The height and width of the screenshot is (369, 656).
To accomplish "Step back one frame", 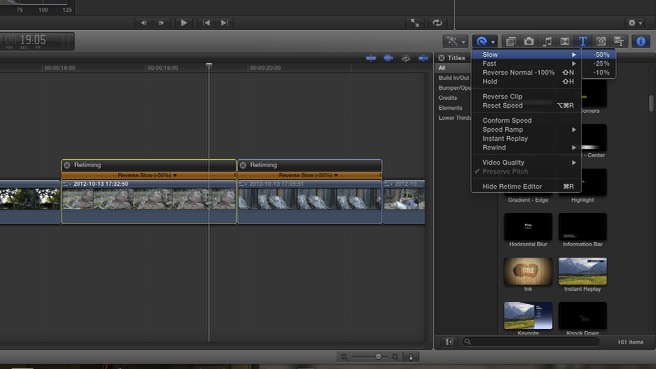I will click(144, 23).
